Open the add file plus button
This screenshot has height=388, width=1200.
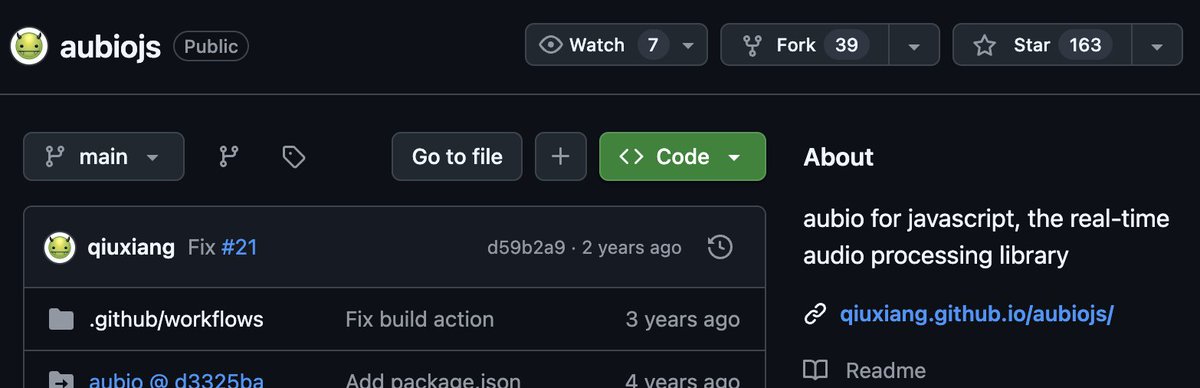tap(561, 156)
